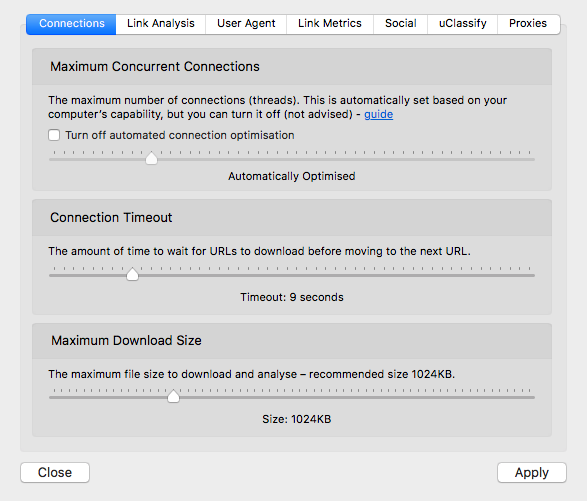587x501 pixels.
Task: Select the User Agent tab
Action: pyautogui.click(x=246, y=24)
